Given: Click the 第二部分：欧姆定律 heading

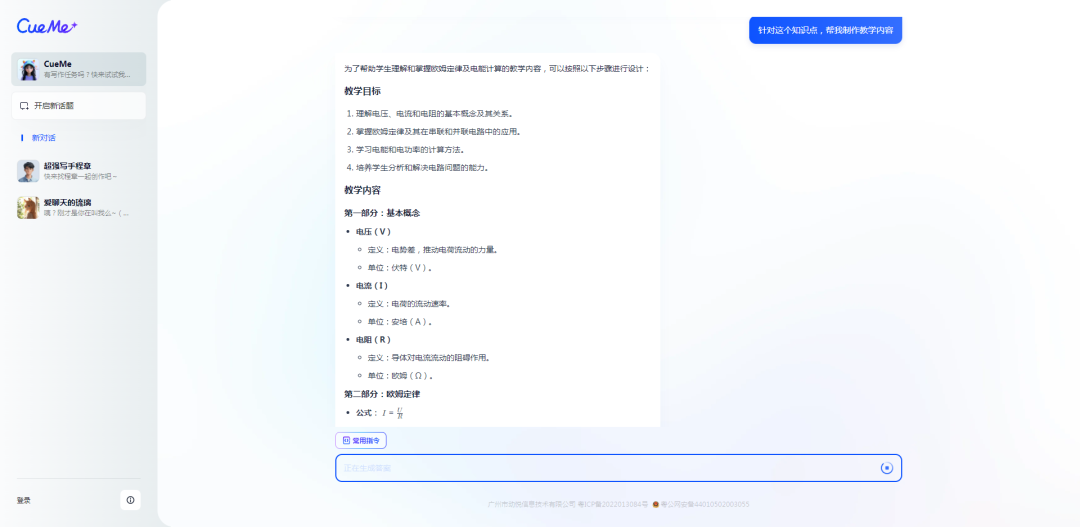Looking at the screenshot, I should [382, 394].
